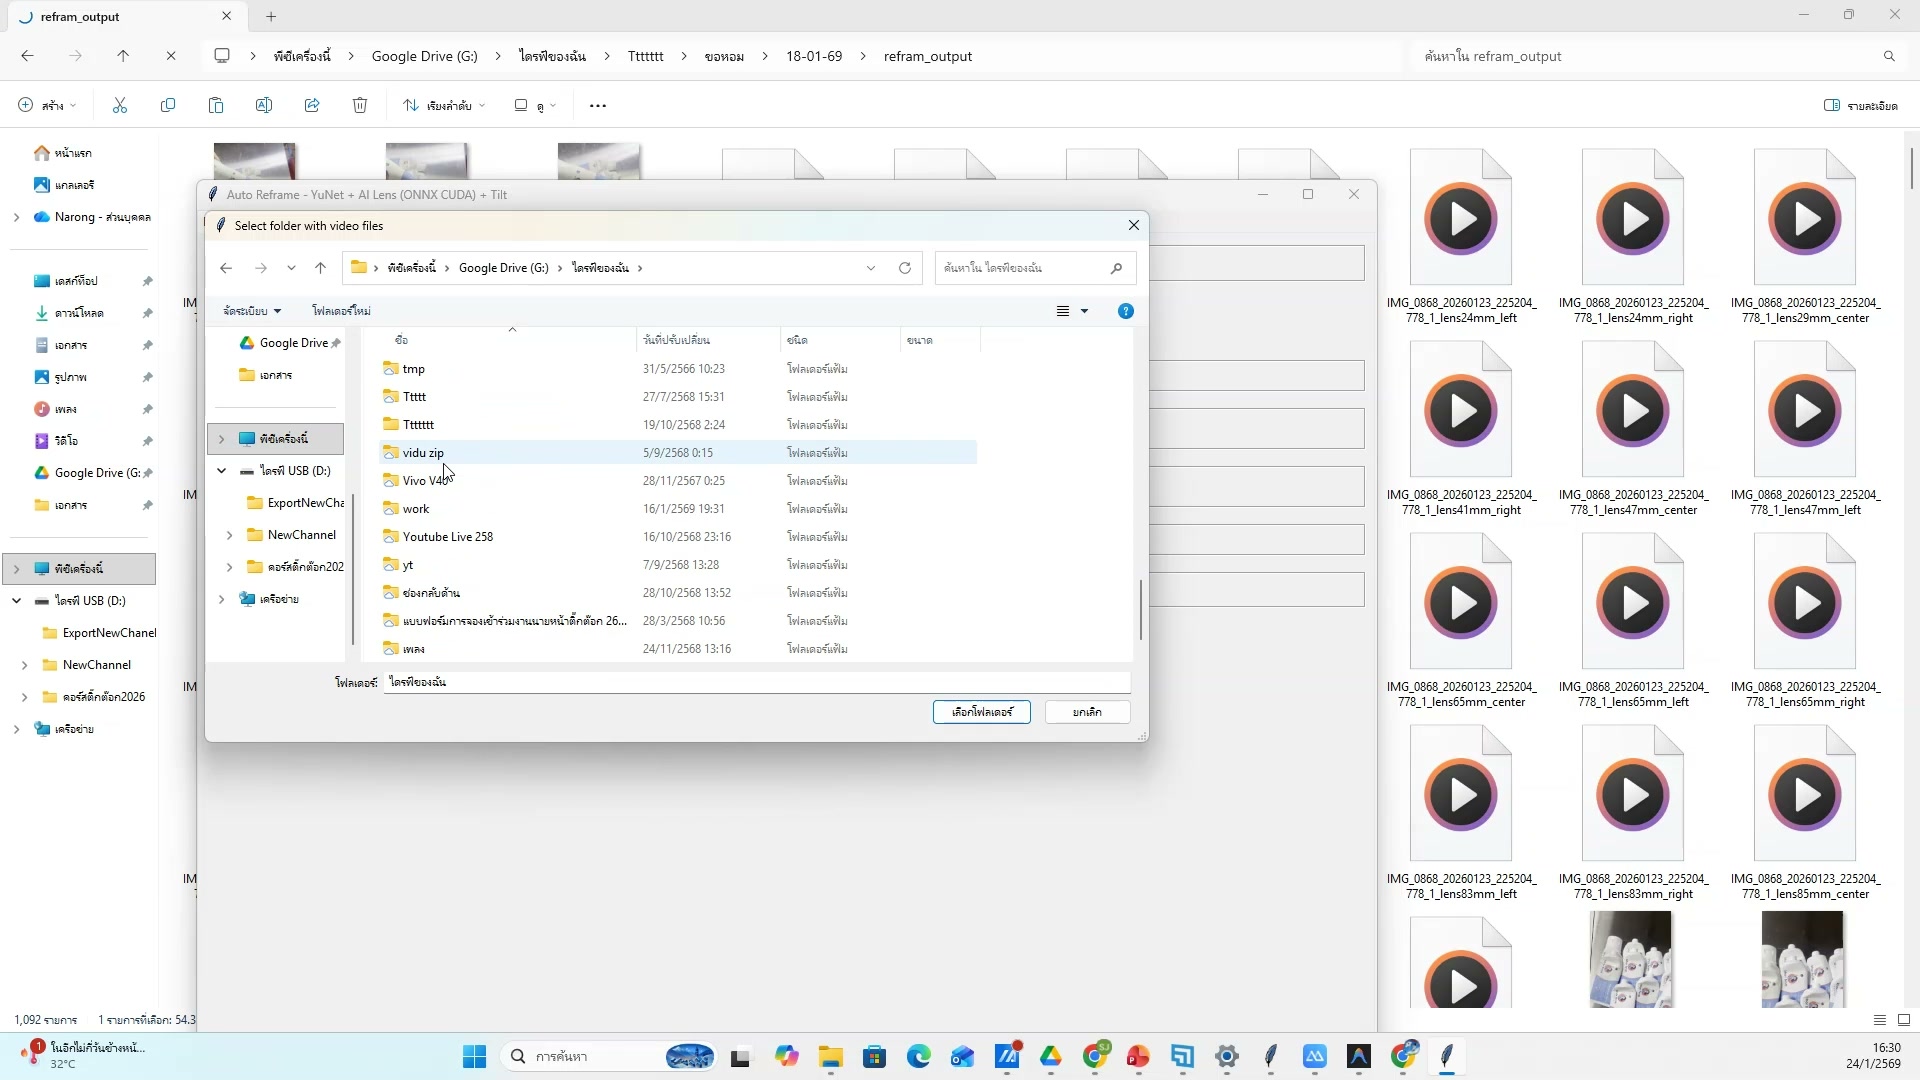
Task: Click the select folder button
Action: pos(981,712)
